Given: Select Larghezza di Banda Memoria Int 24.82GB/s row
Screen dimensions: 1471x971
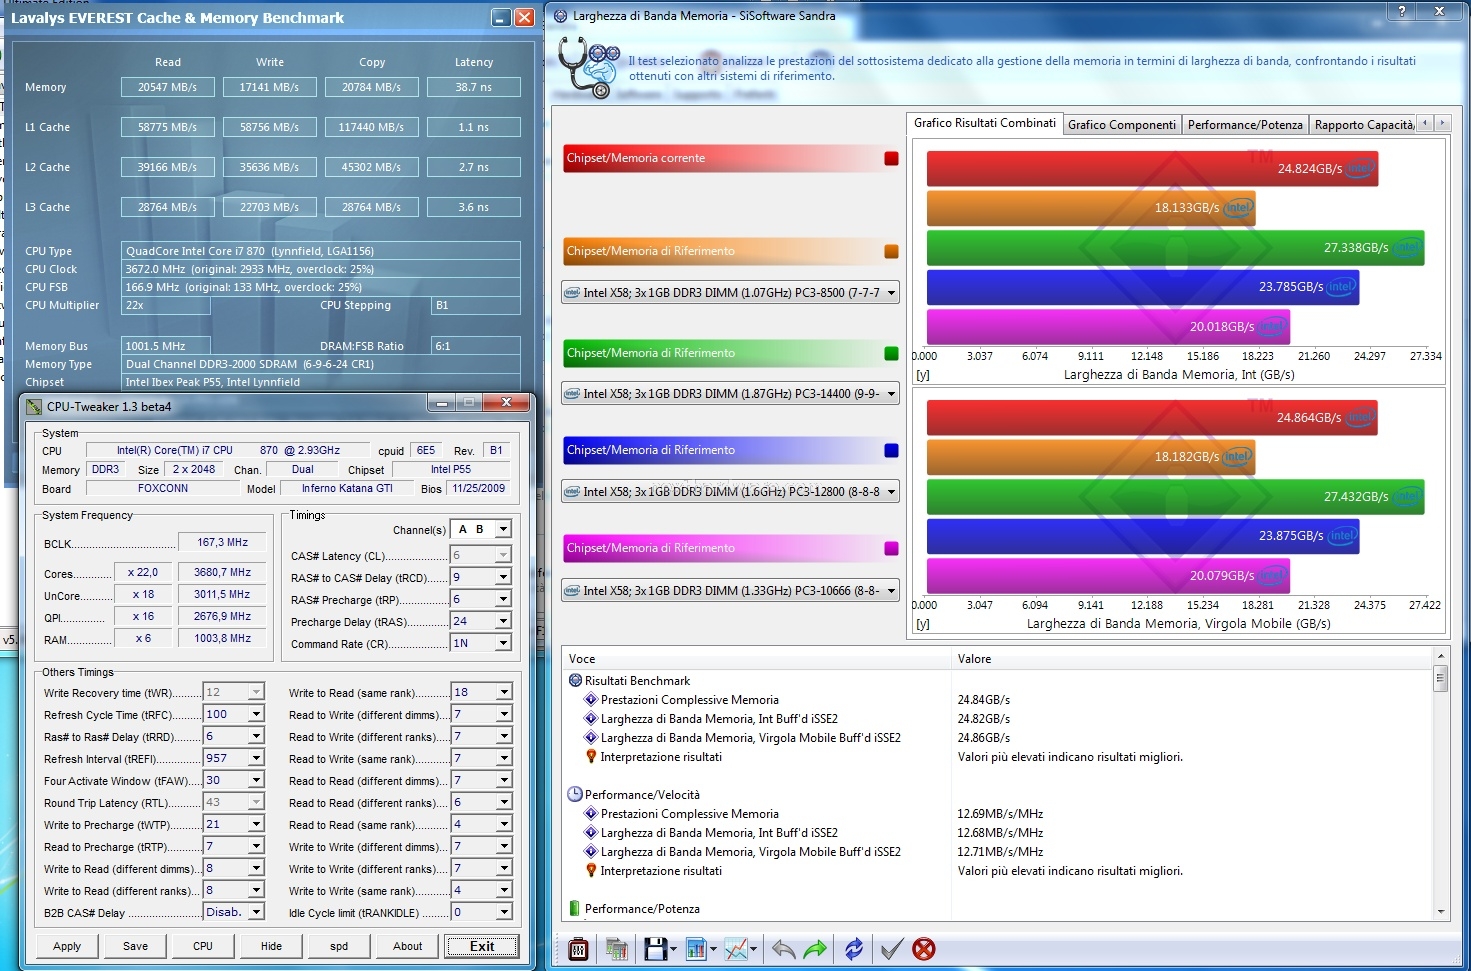Looking at the screenshot, I should tap(998, 719).
